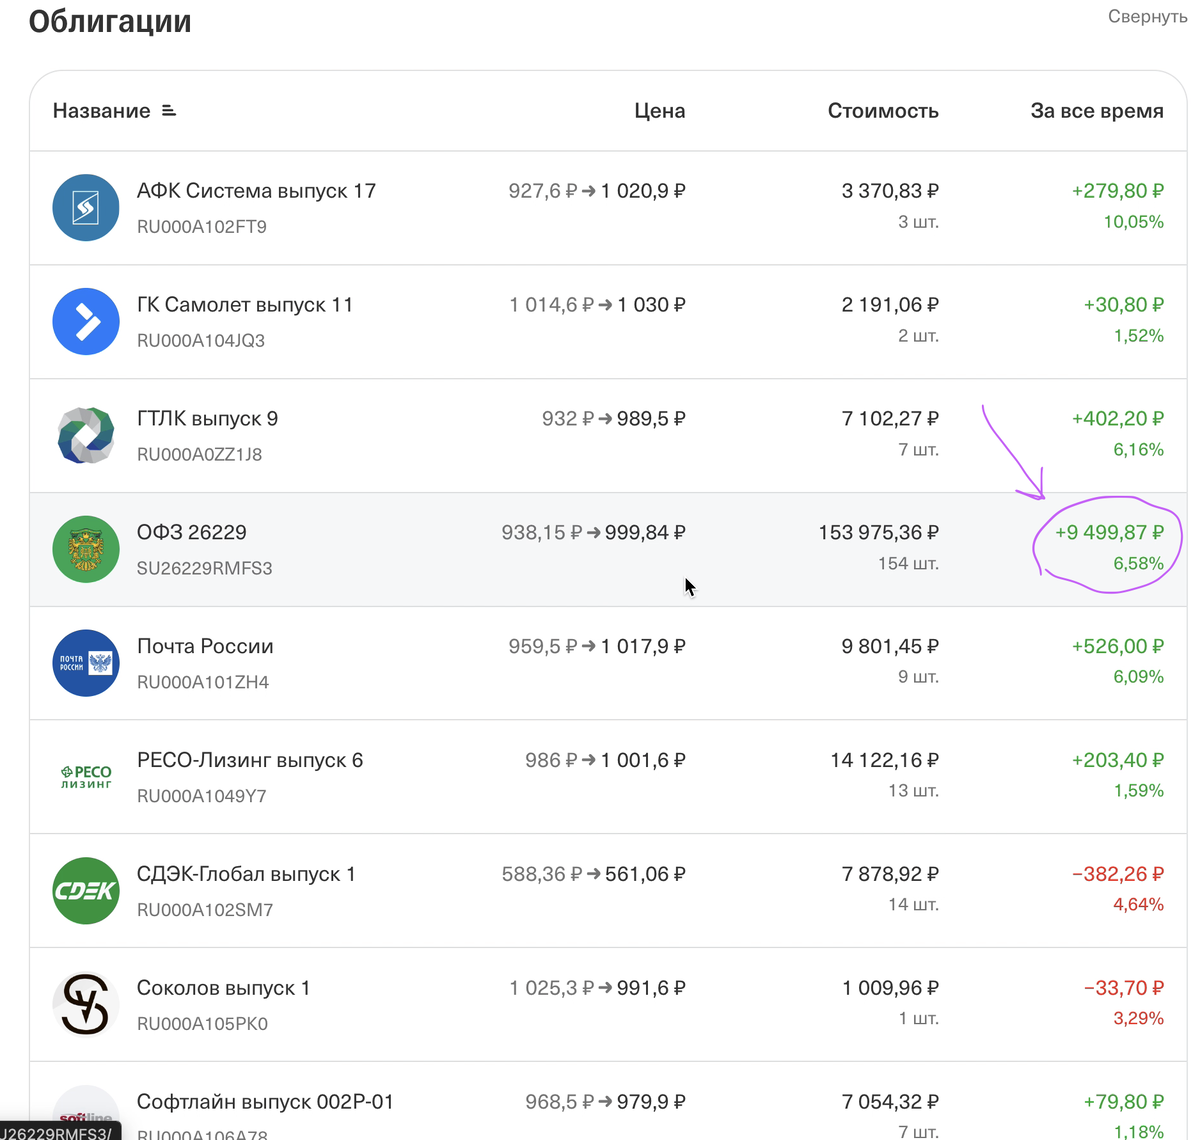This screenshot has height=1140, width=1200.
Task: Click the Стоимость column header
Action: pos(883,111)
